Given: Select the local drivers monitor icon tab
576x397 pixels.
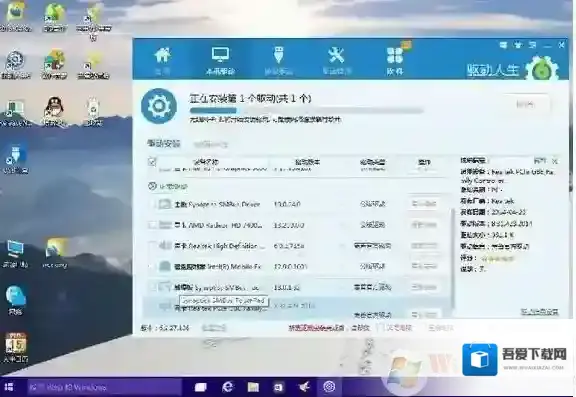Looking at the screenshot, I should 220,61.
